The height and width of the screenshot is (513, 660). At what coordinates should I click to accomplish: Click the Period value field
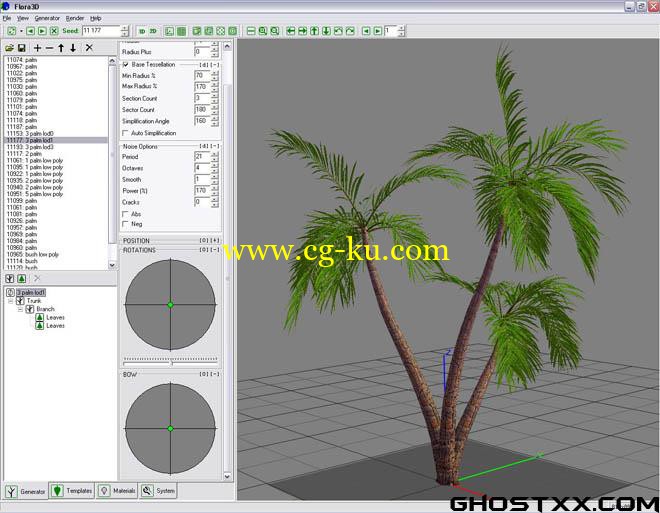click(202, 157)
